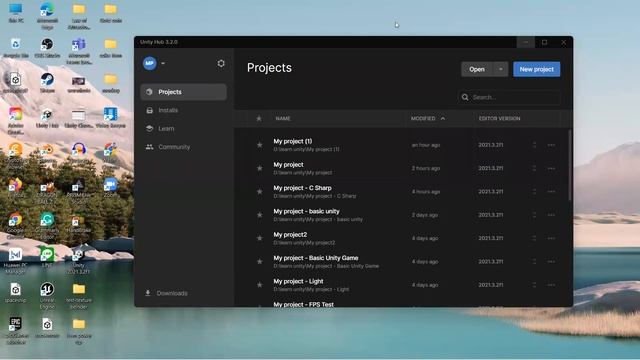Image resolution: width=640 pixels, height=360 pixels.
Task: Toggle favorite on My project - Light
Action: [x=259, y=284]
